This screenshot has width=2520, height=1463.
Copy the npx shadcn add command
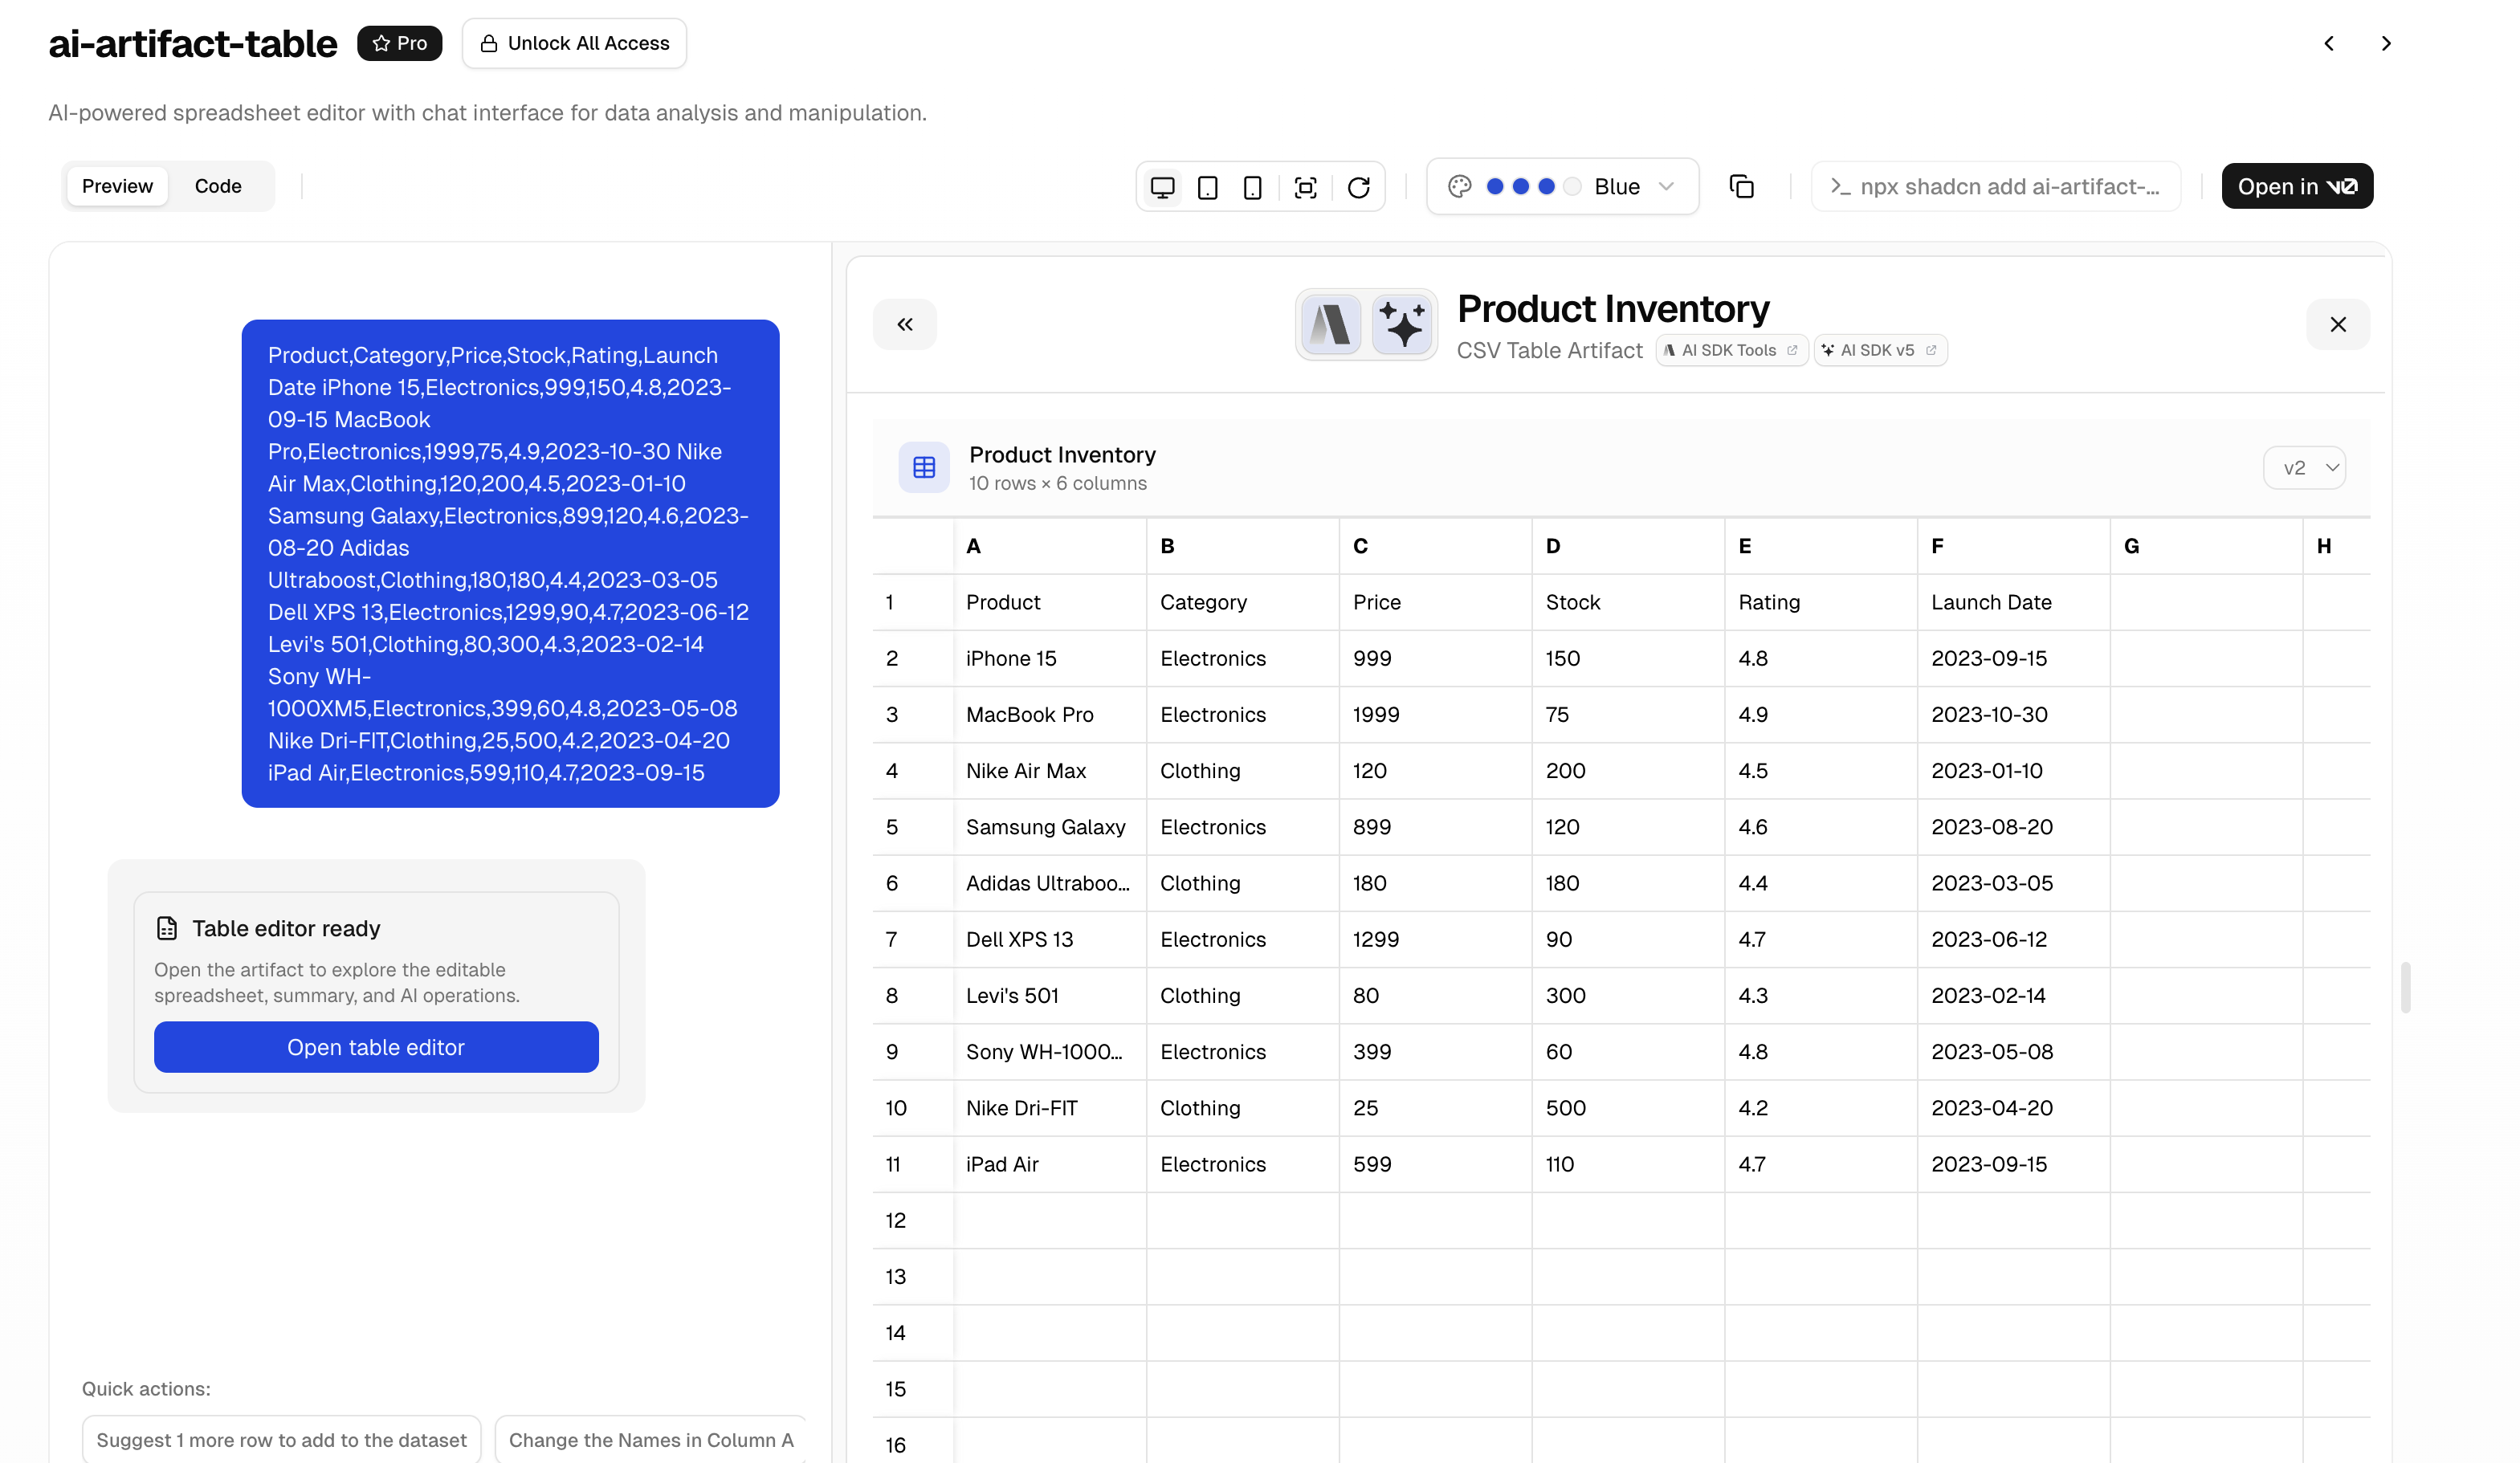(1995, 187)
